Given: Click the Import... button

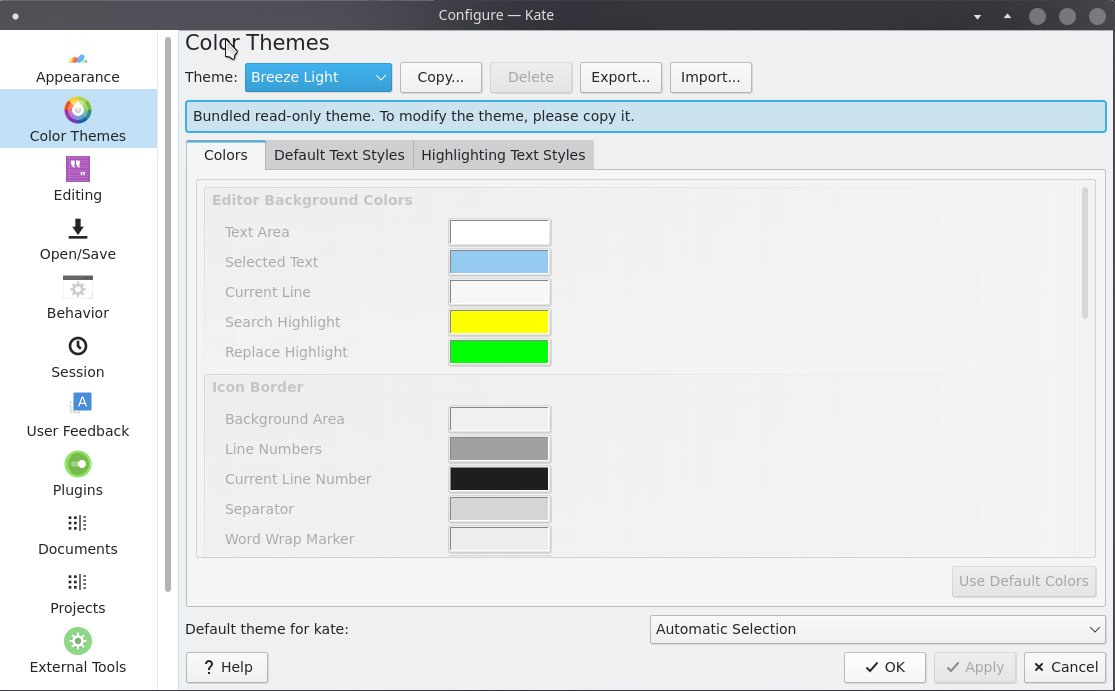Looking at the screenshot, I should 710,77.
